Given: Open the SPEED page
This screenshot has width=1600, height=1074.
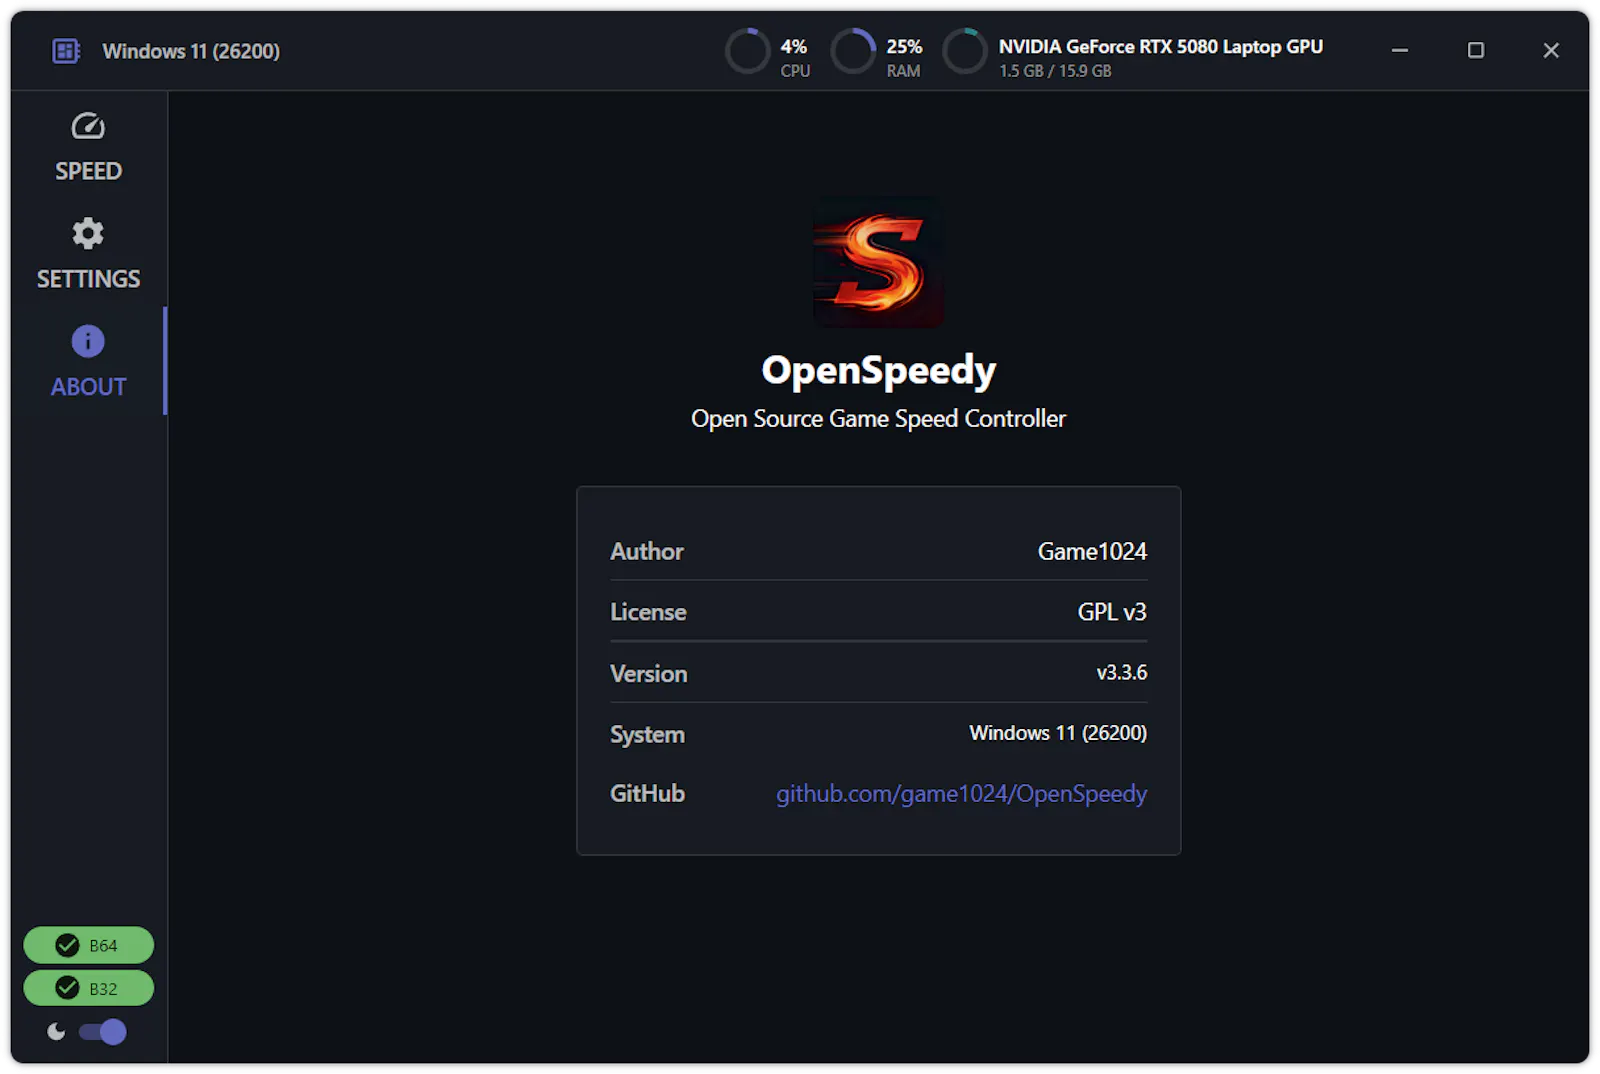Looking at the screenshot, I should pos(88,146).
